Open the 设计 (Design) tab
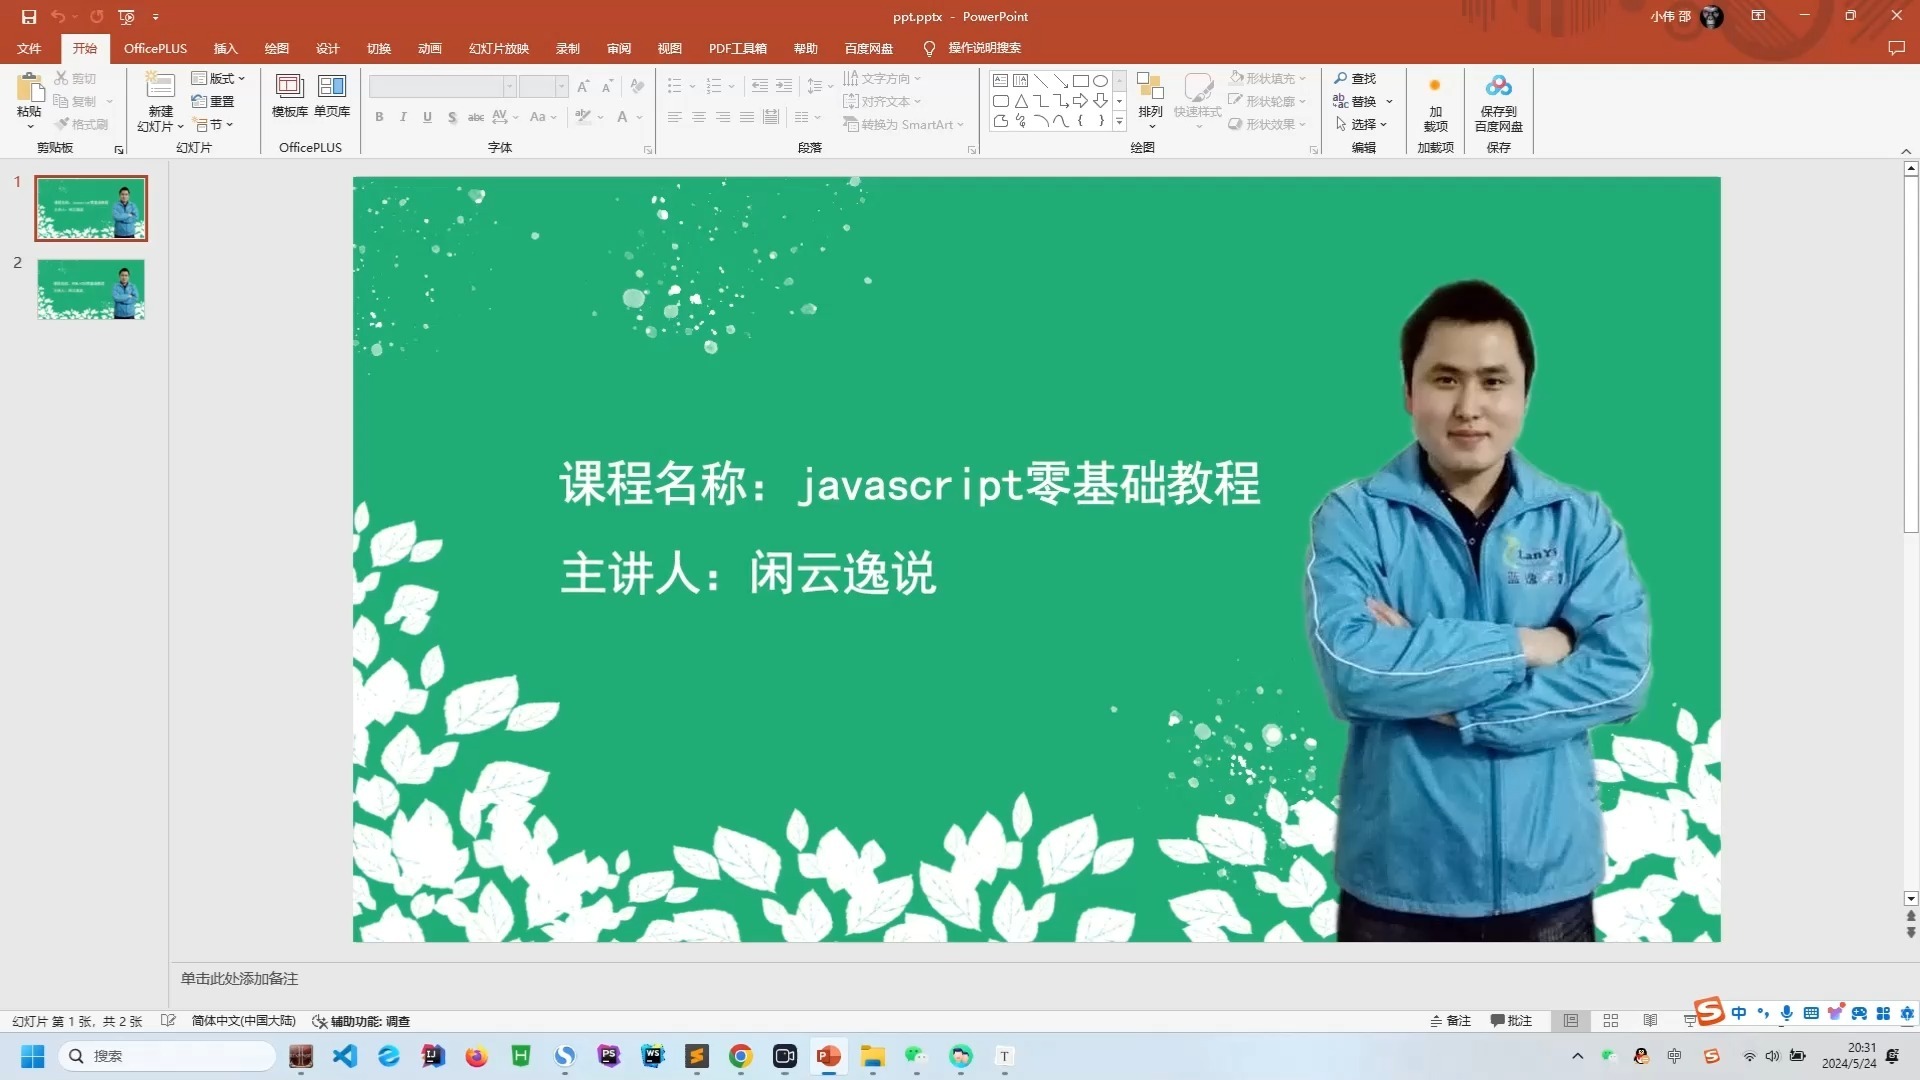Viewport: 1920px width, 1080px height. click(327, 48)
